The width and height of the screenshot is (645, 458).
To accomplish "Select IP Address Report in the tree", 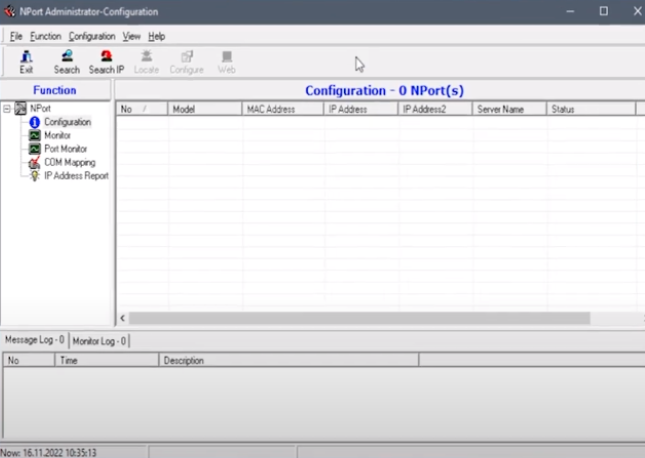I will [x=77, y=176].
